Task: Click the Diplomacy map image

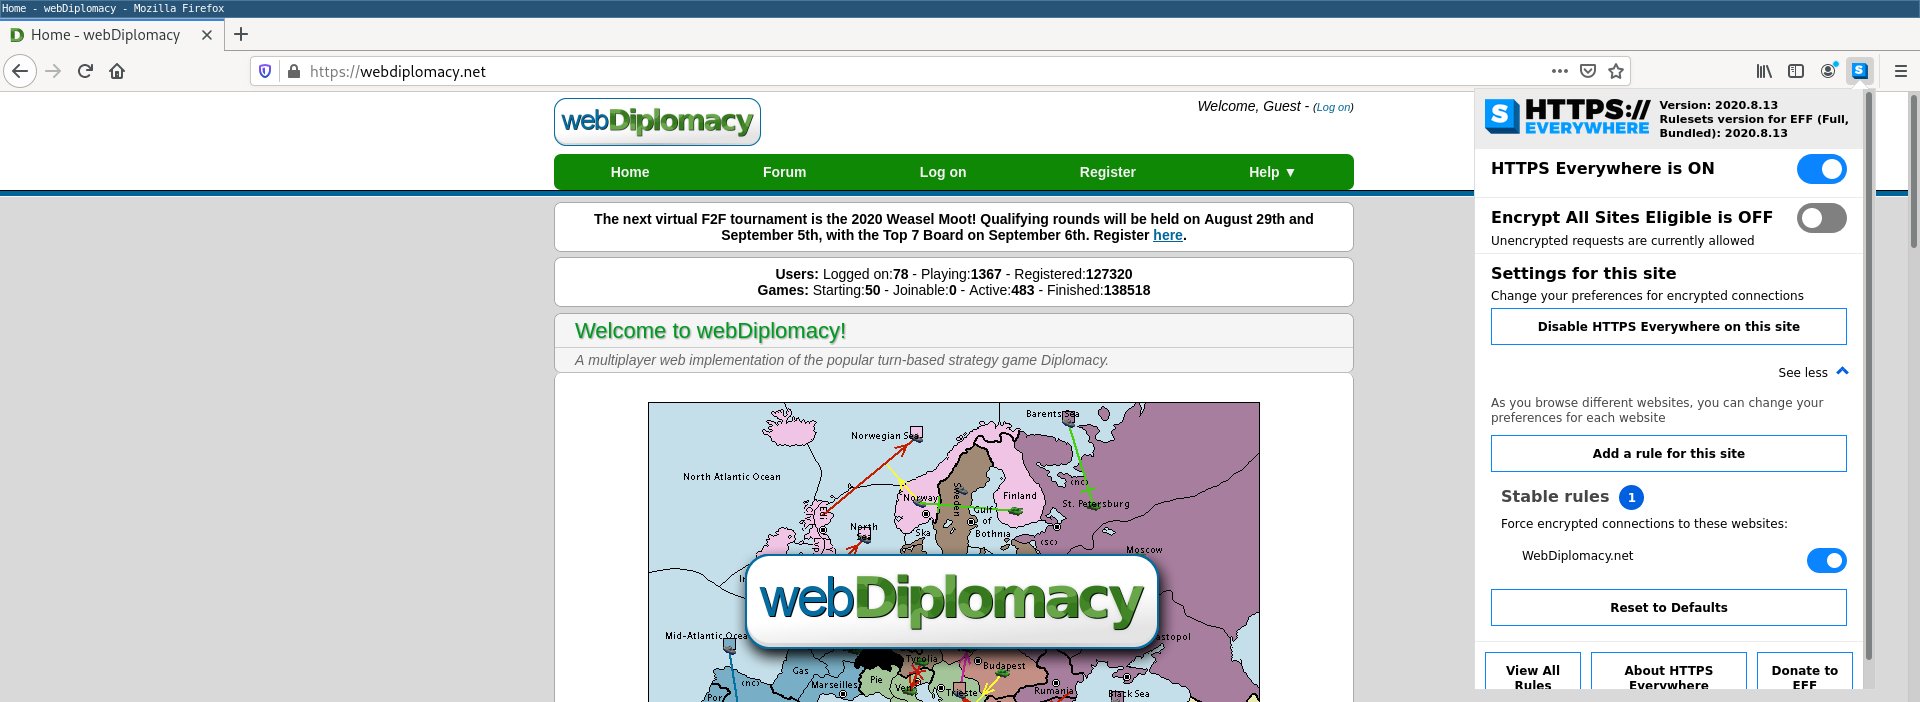Action: pos(953,552)
